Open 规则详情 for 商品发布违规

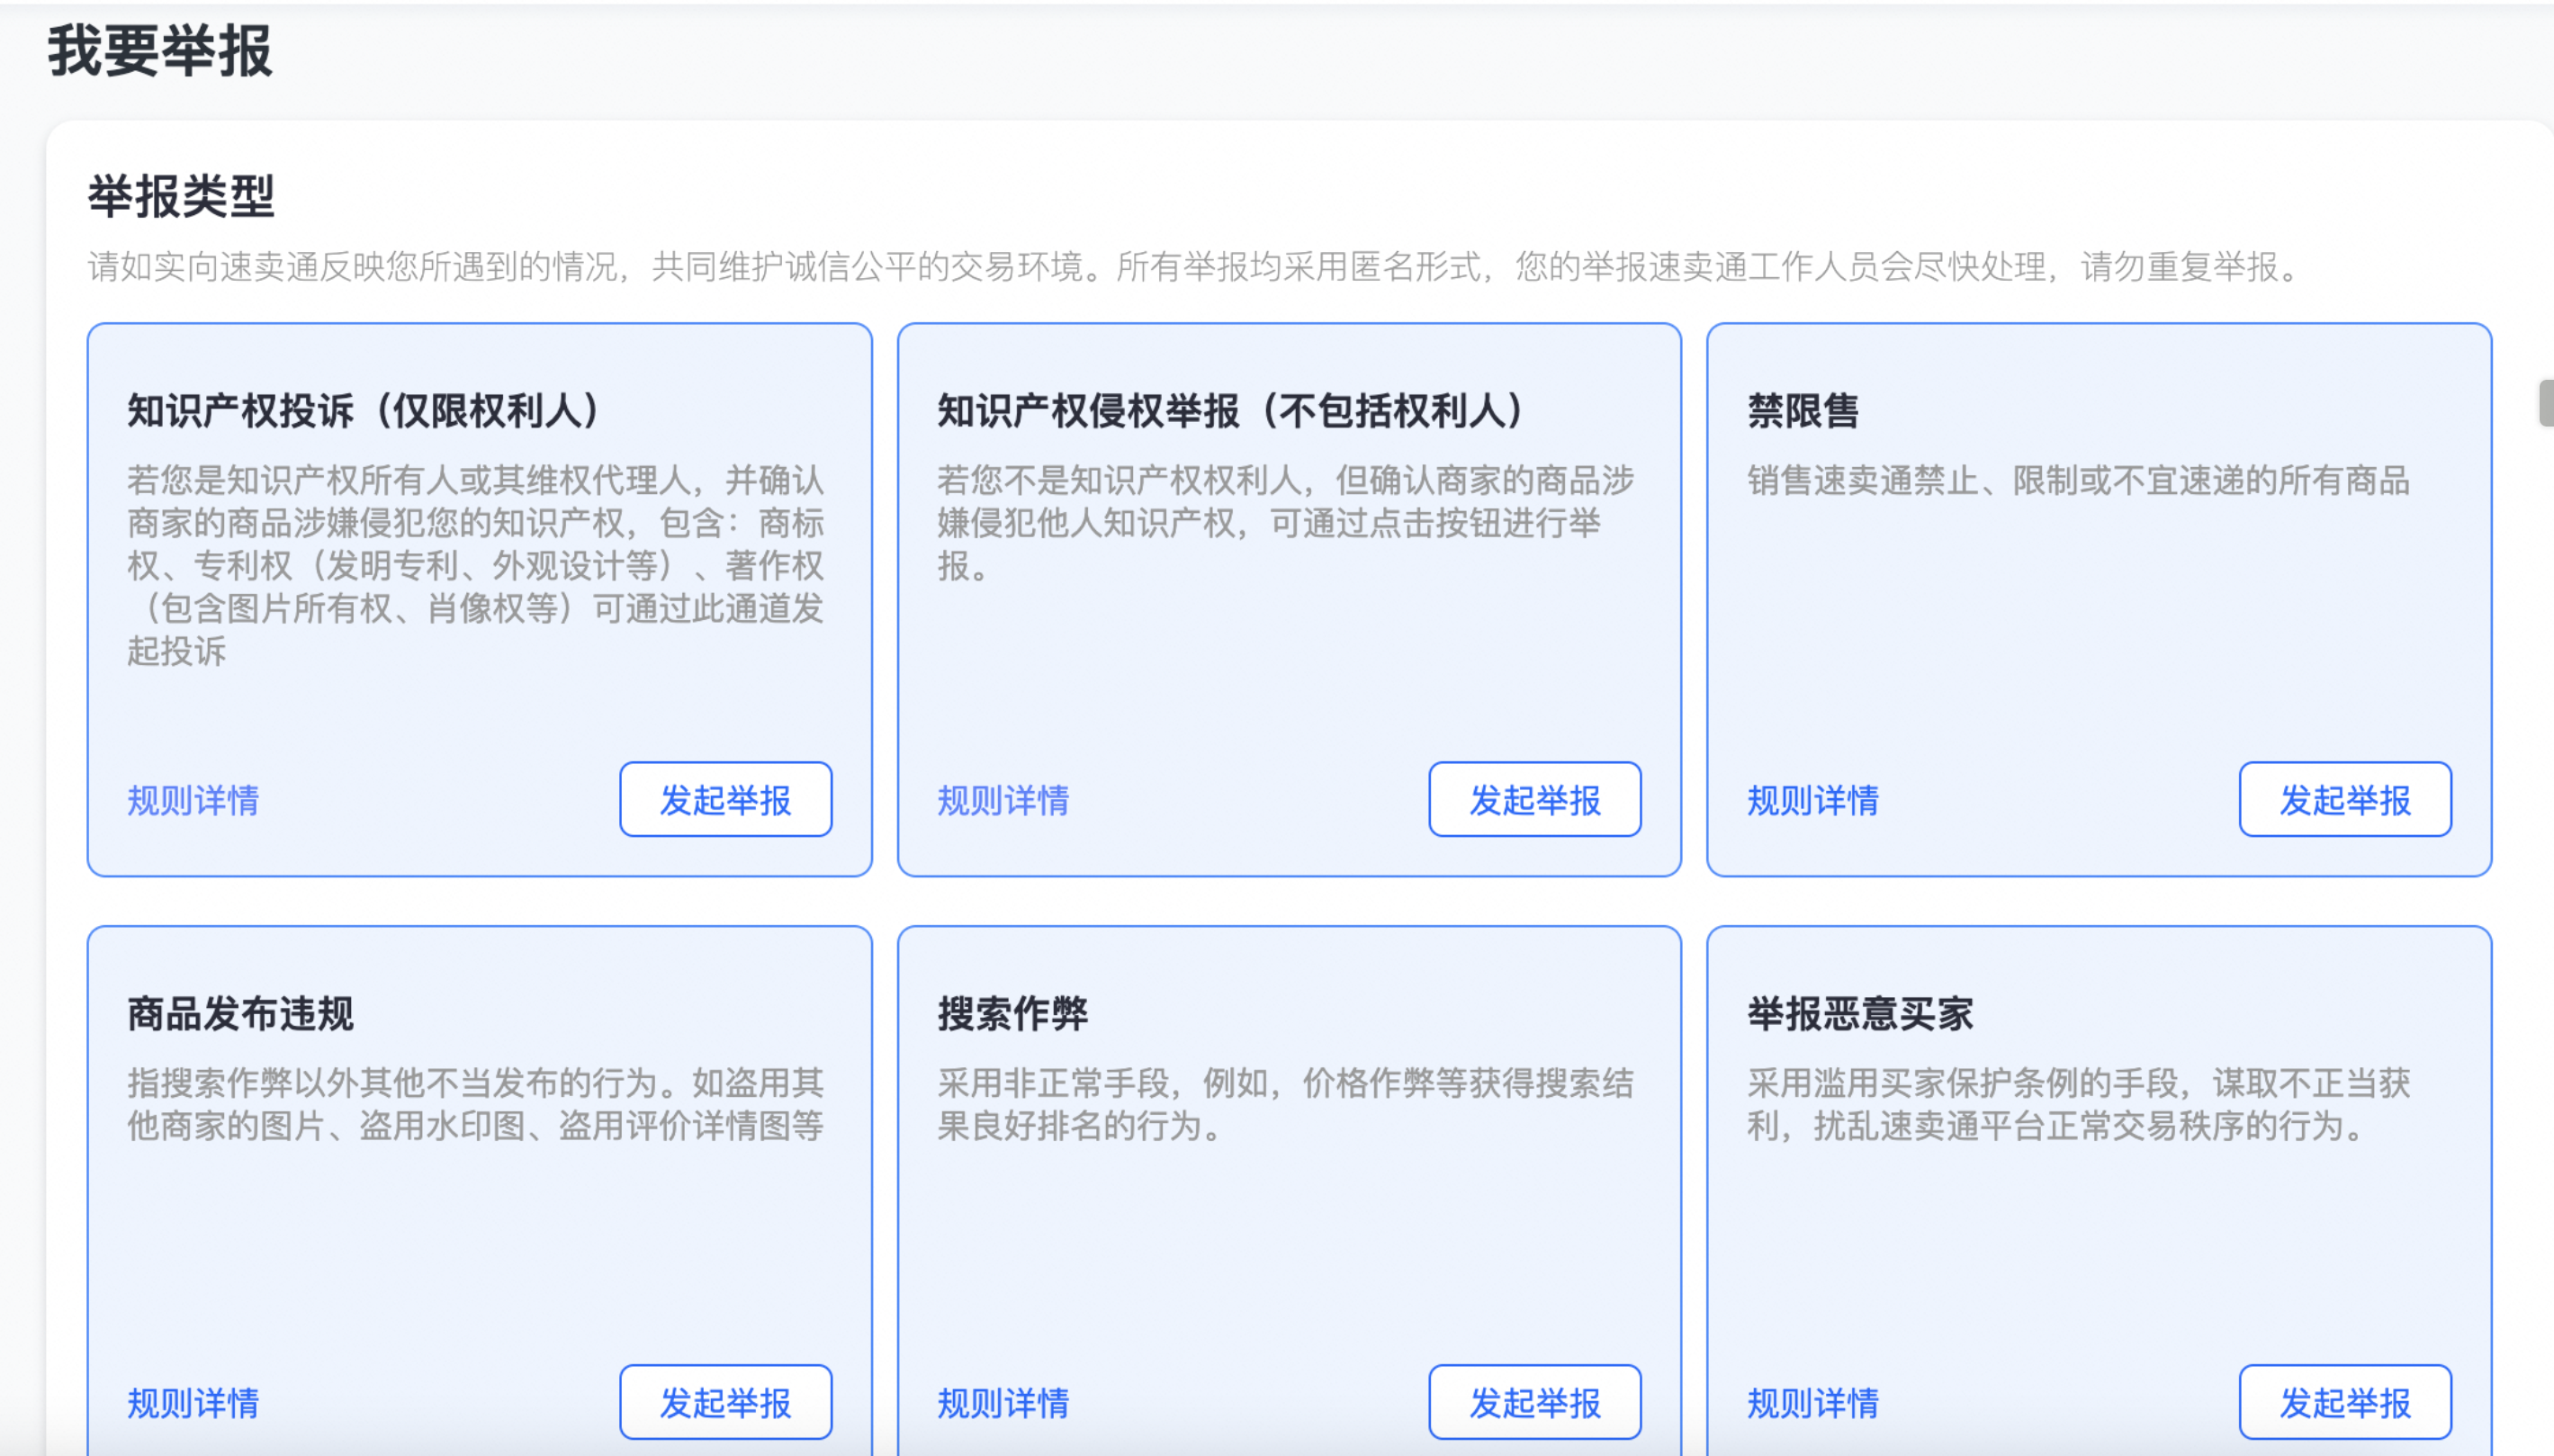coord(193,1404)
